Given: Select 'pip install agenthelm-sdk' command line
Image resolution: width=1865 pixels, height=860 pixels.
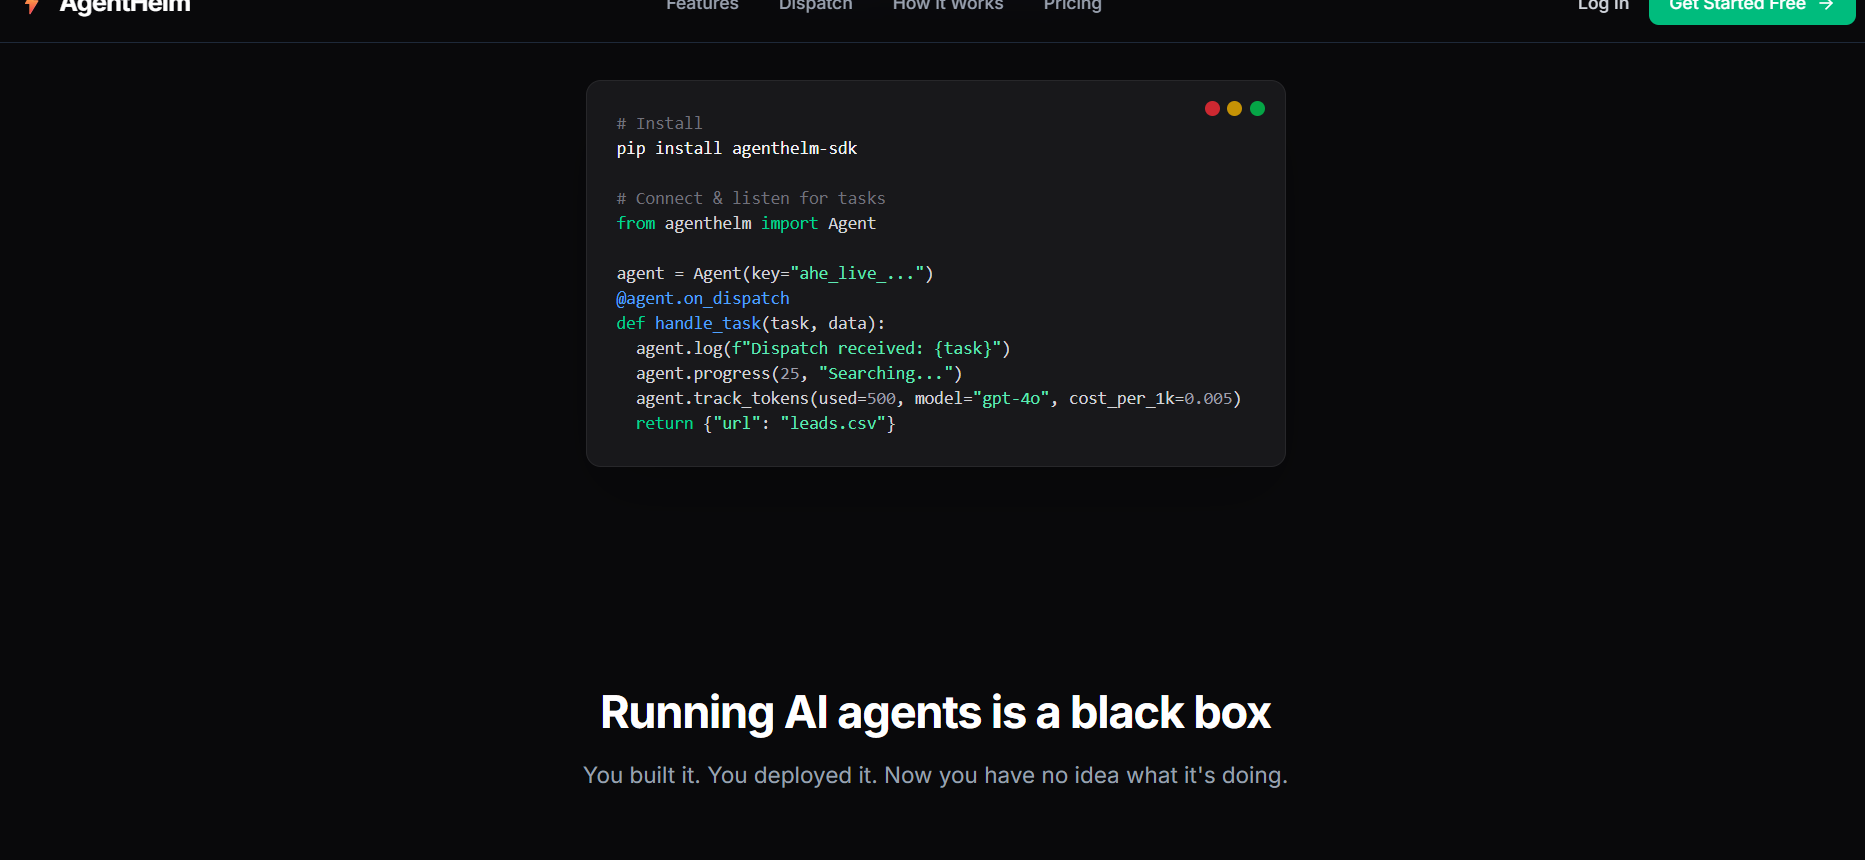Looking at the screenshot, I should click(x=737, y=148).
